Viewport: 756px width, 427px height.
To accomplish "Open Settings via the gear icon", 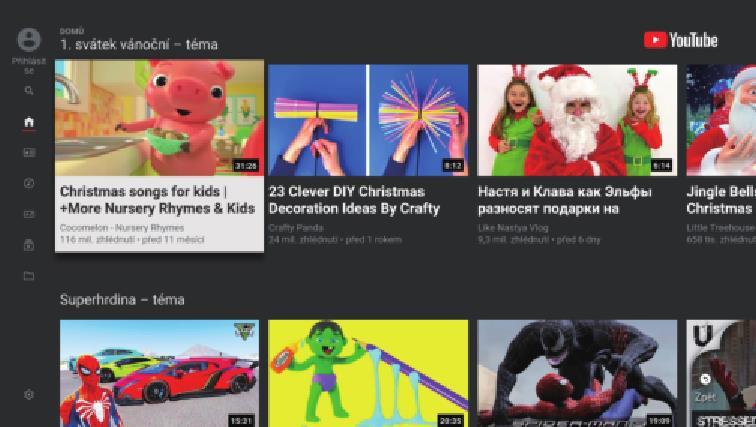I will [x=29, y=394].
